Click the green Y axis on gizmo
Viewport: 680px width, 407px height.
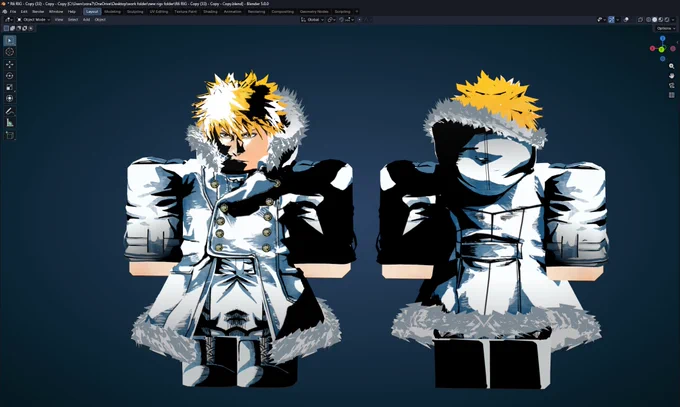[661, 50]
